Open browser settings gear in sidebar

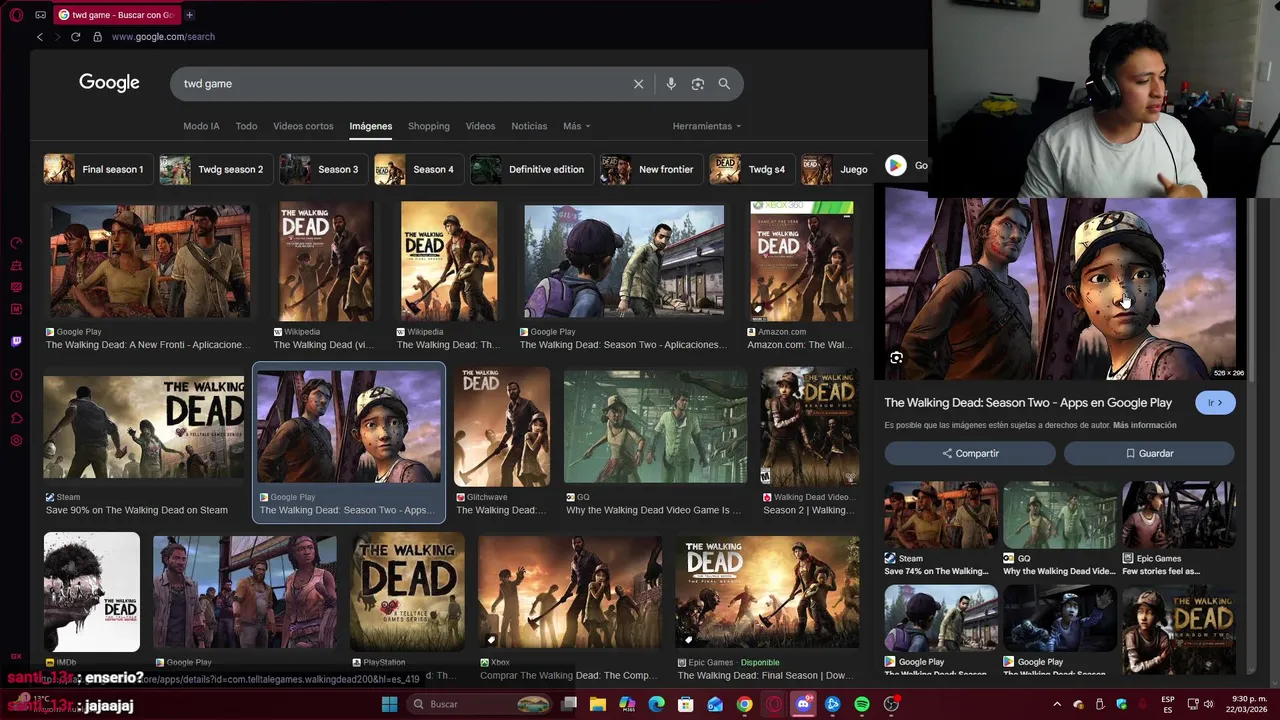click(16, 441)
